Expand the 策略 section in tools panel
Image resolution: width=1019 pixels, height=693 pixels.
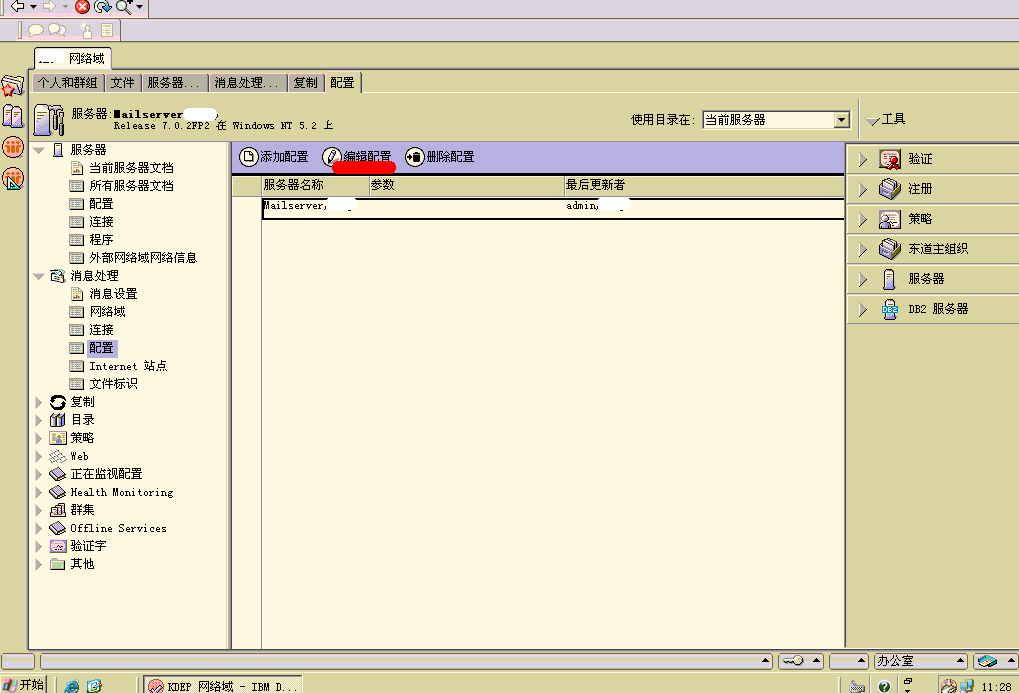[863, 219]
